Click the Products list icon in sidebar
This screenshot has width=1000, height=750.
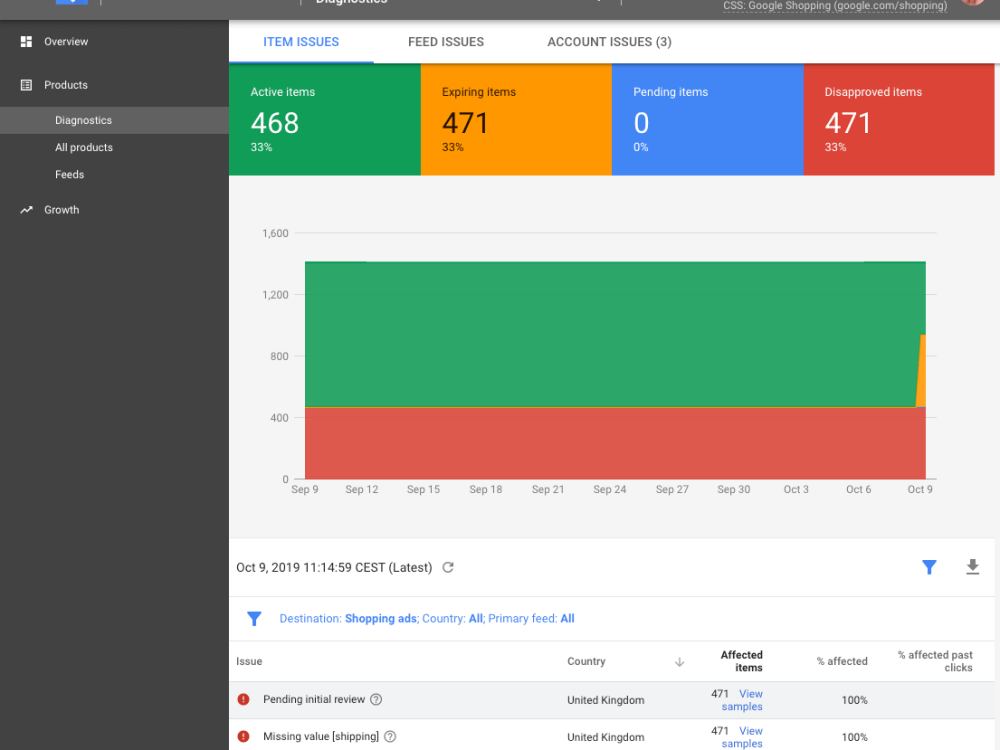[26, 85]
